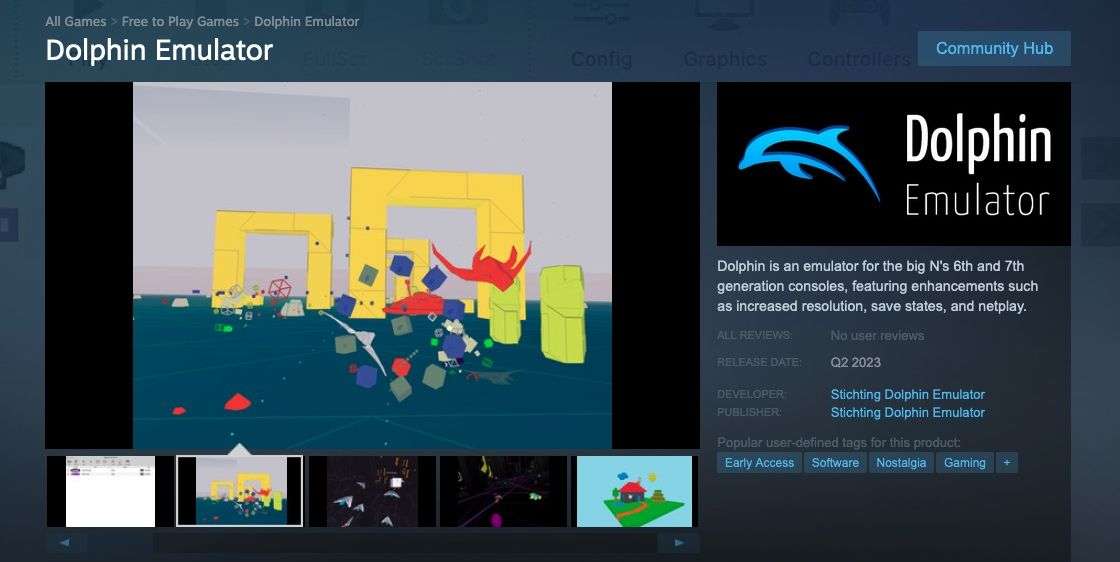Select the Software tag

point(835,463)
